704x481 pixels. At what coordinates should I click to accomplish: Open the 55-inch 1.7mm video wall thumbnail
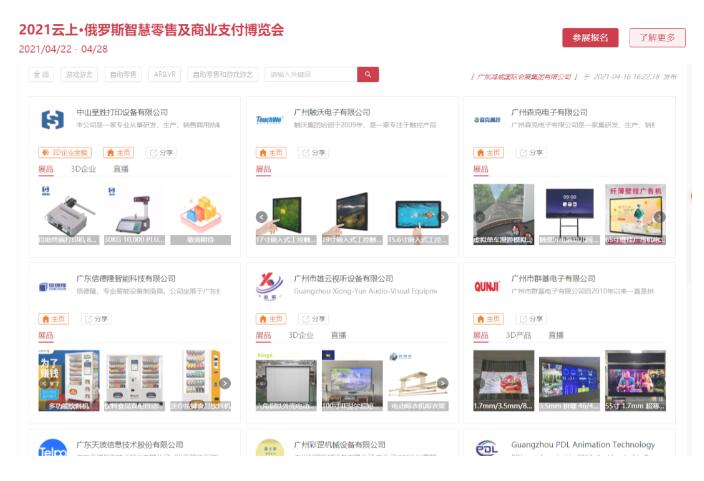pos(635,381)
